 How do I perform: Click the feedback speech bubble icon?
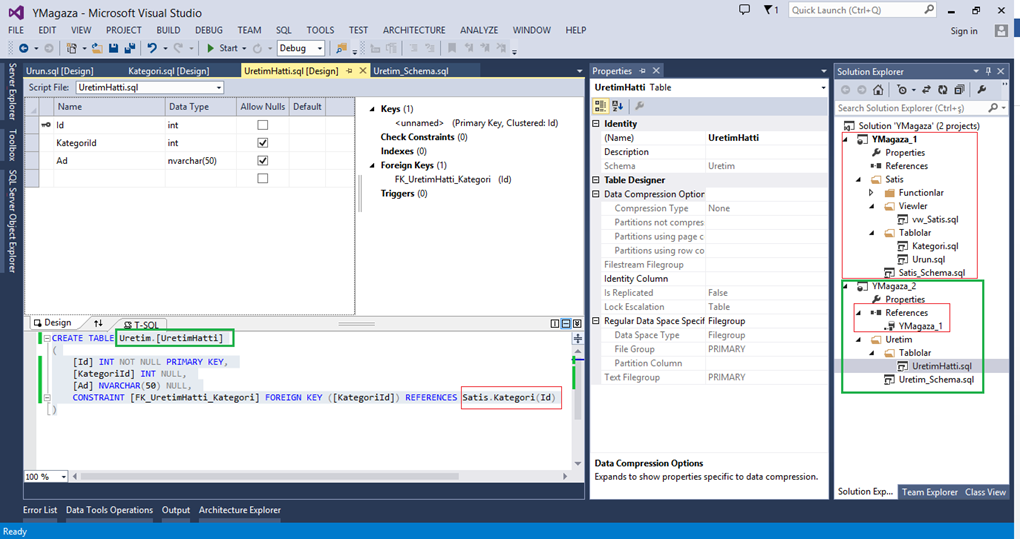click(x=744, y=10)
